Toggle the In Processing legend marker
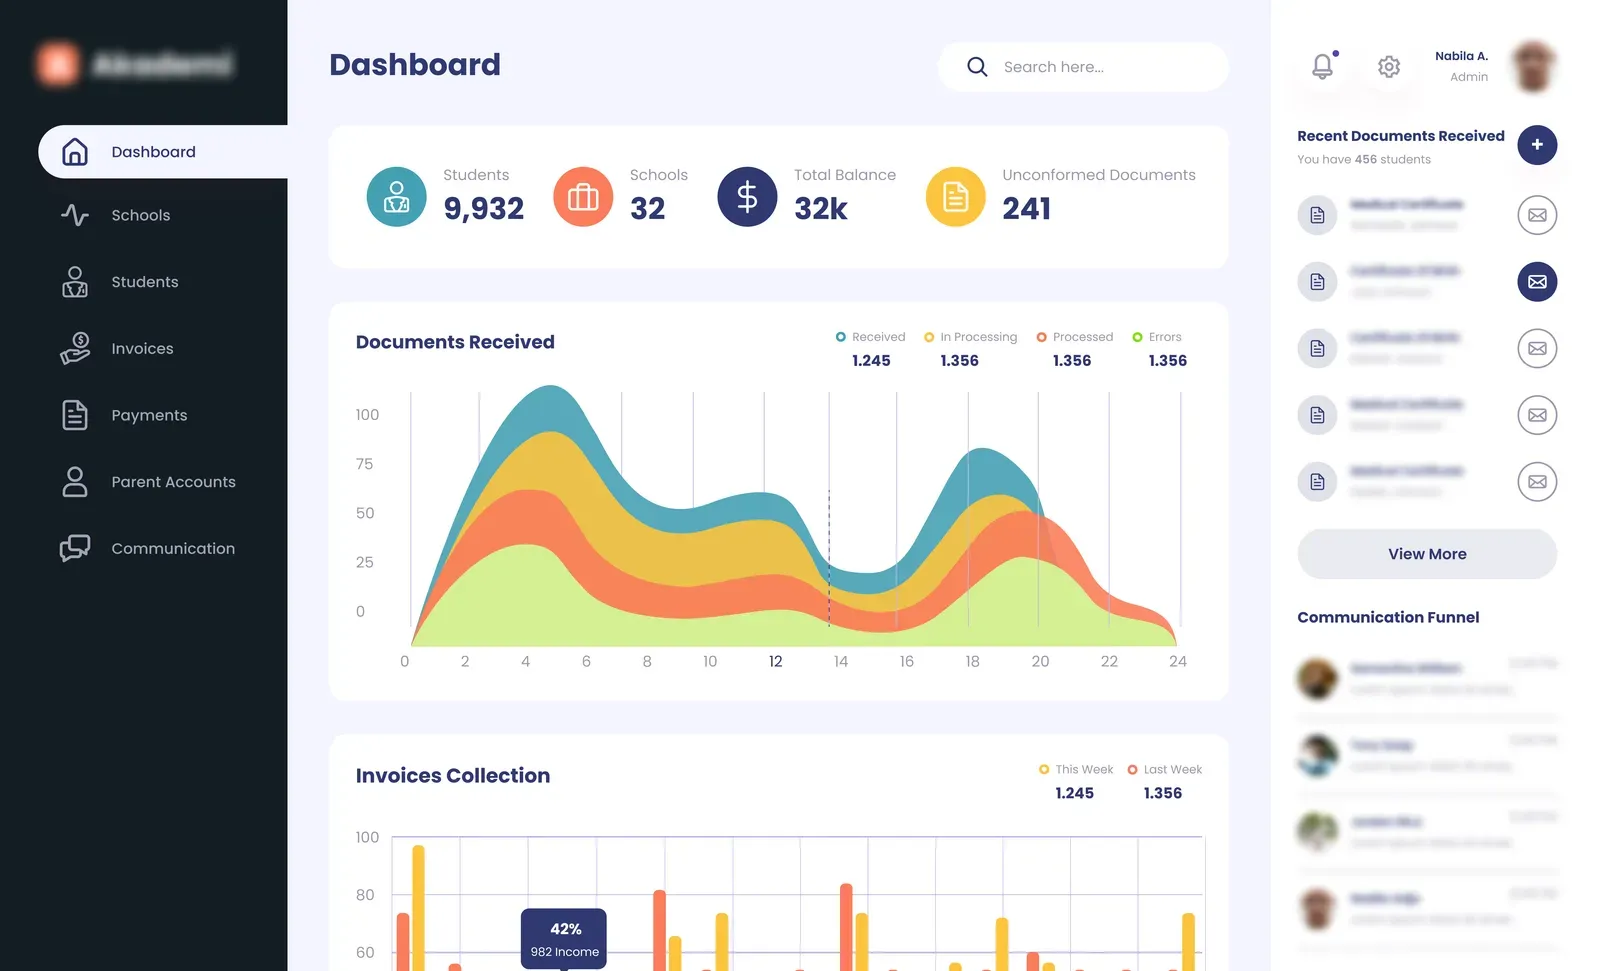This screenshot has height=971, width=1600. (929, 337)
